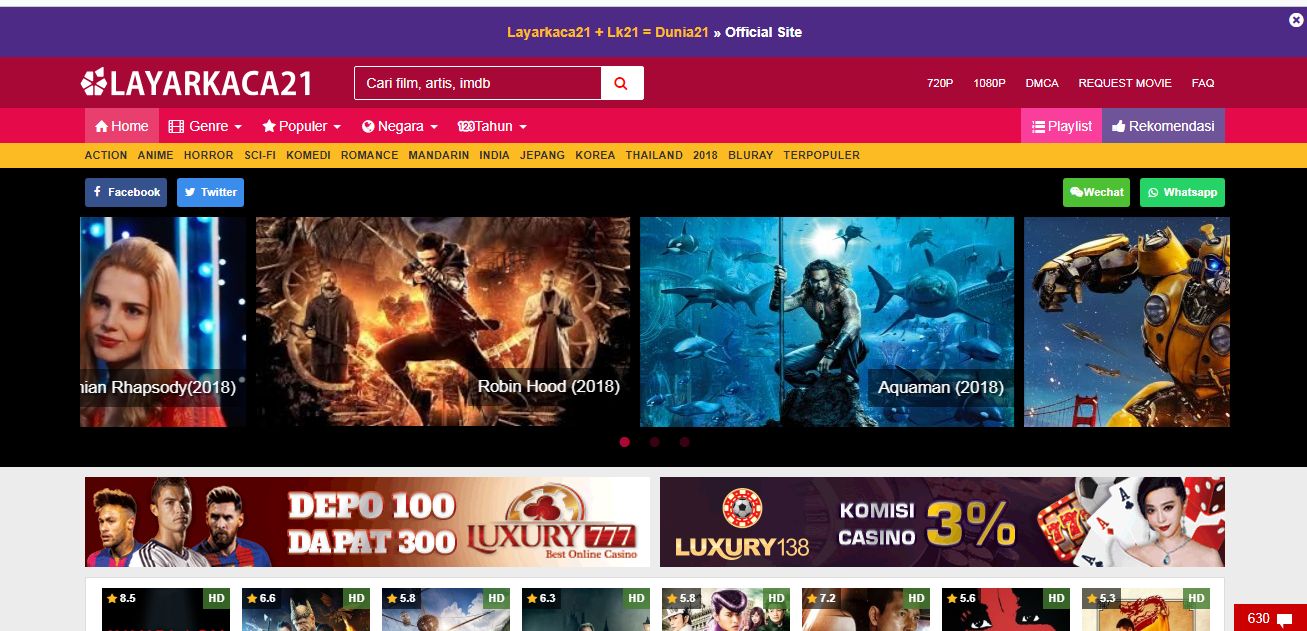The width and height of the screenshot is (1307, 631).
Task: Select the ACTION category
Action: click(106, 155)
